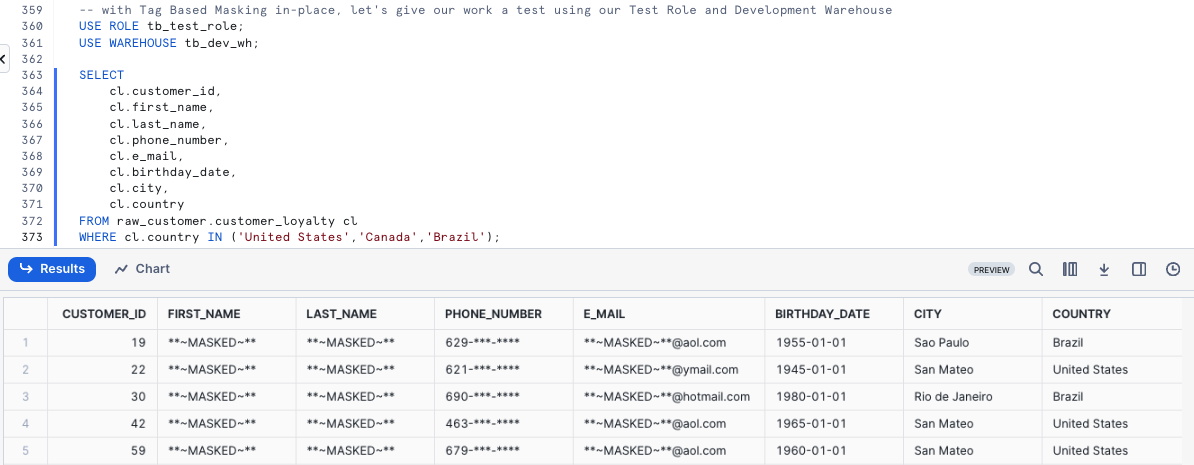Open the query details clock icon
This screenshot has width=1194, height=465.
click(1173, 269)
